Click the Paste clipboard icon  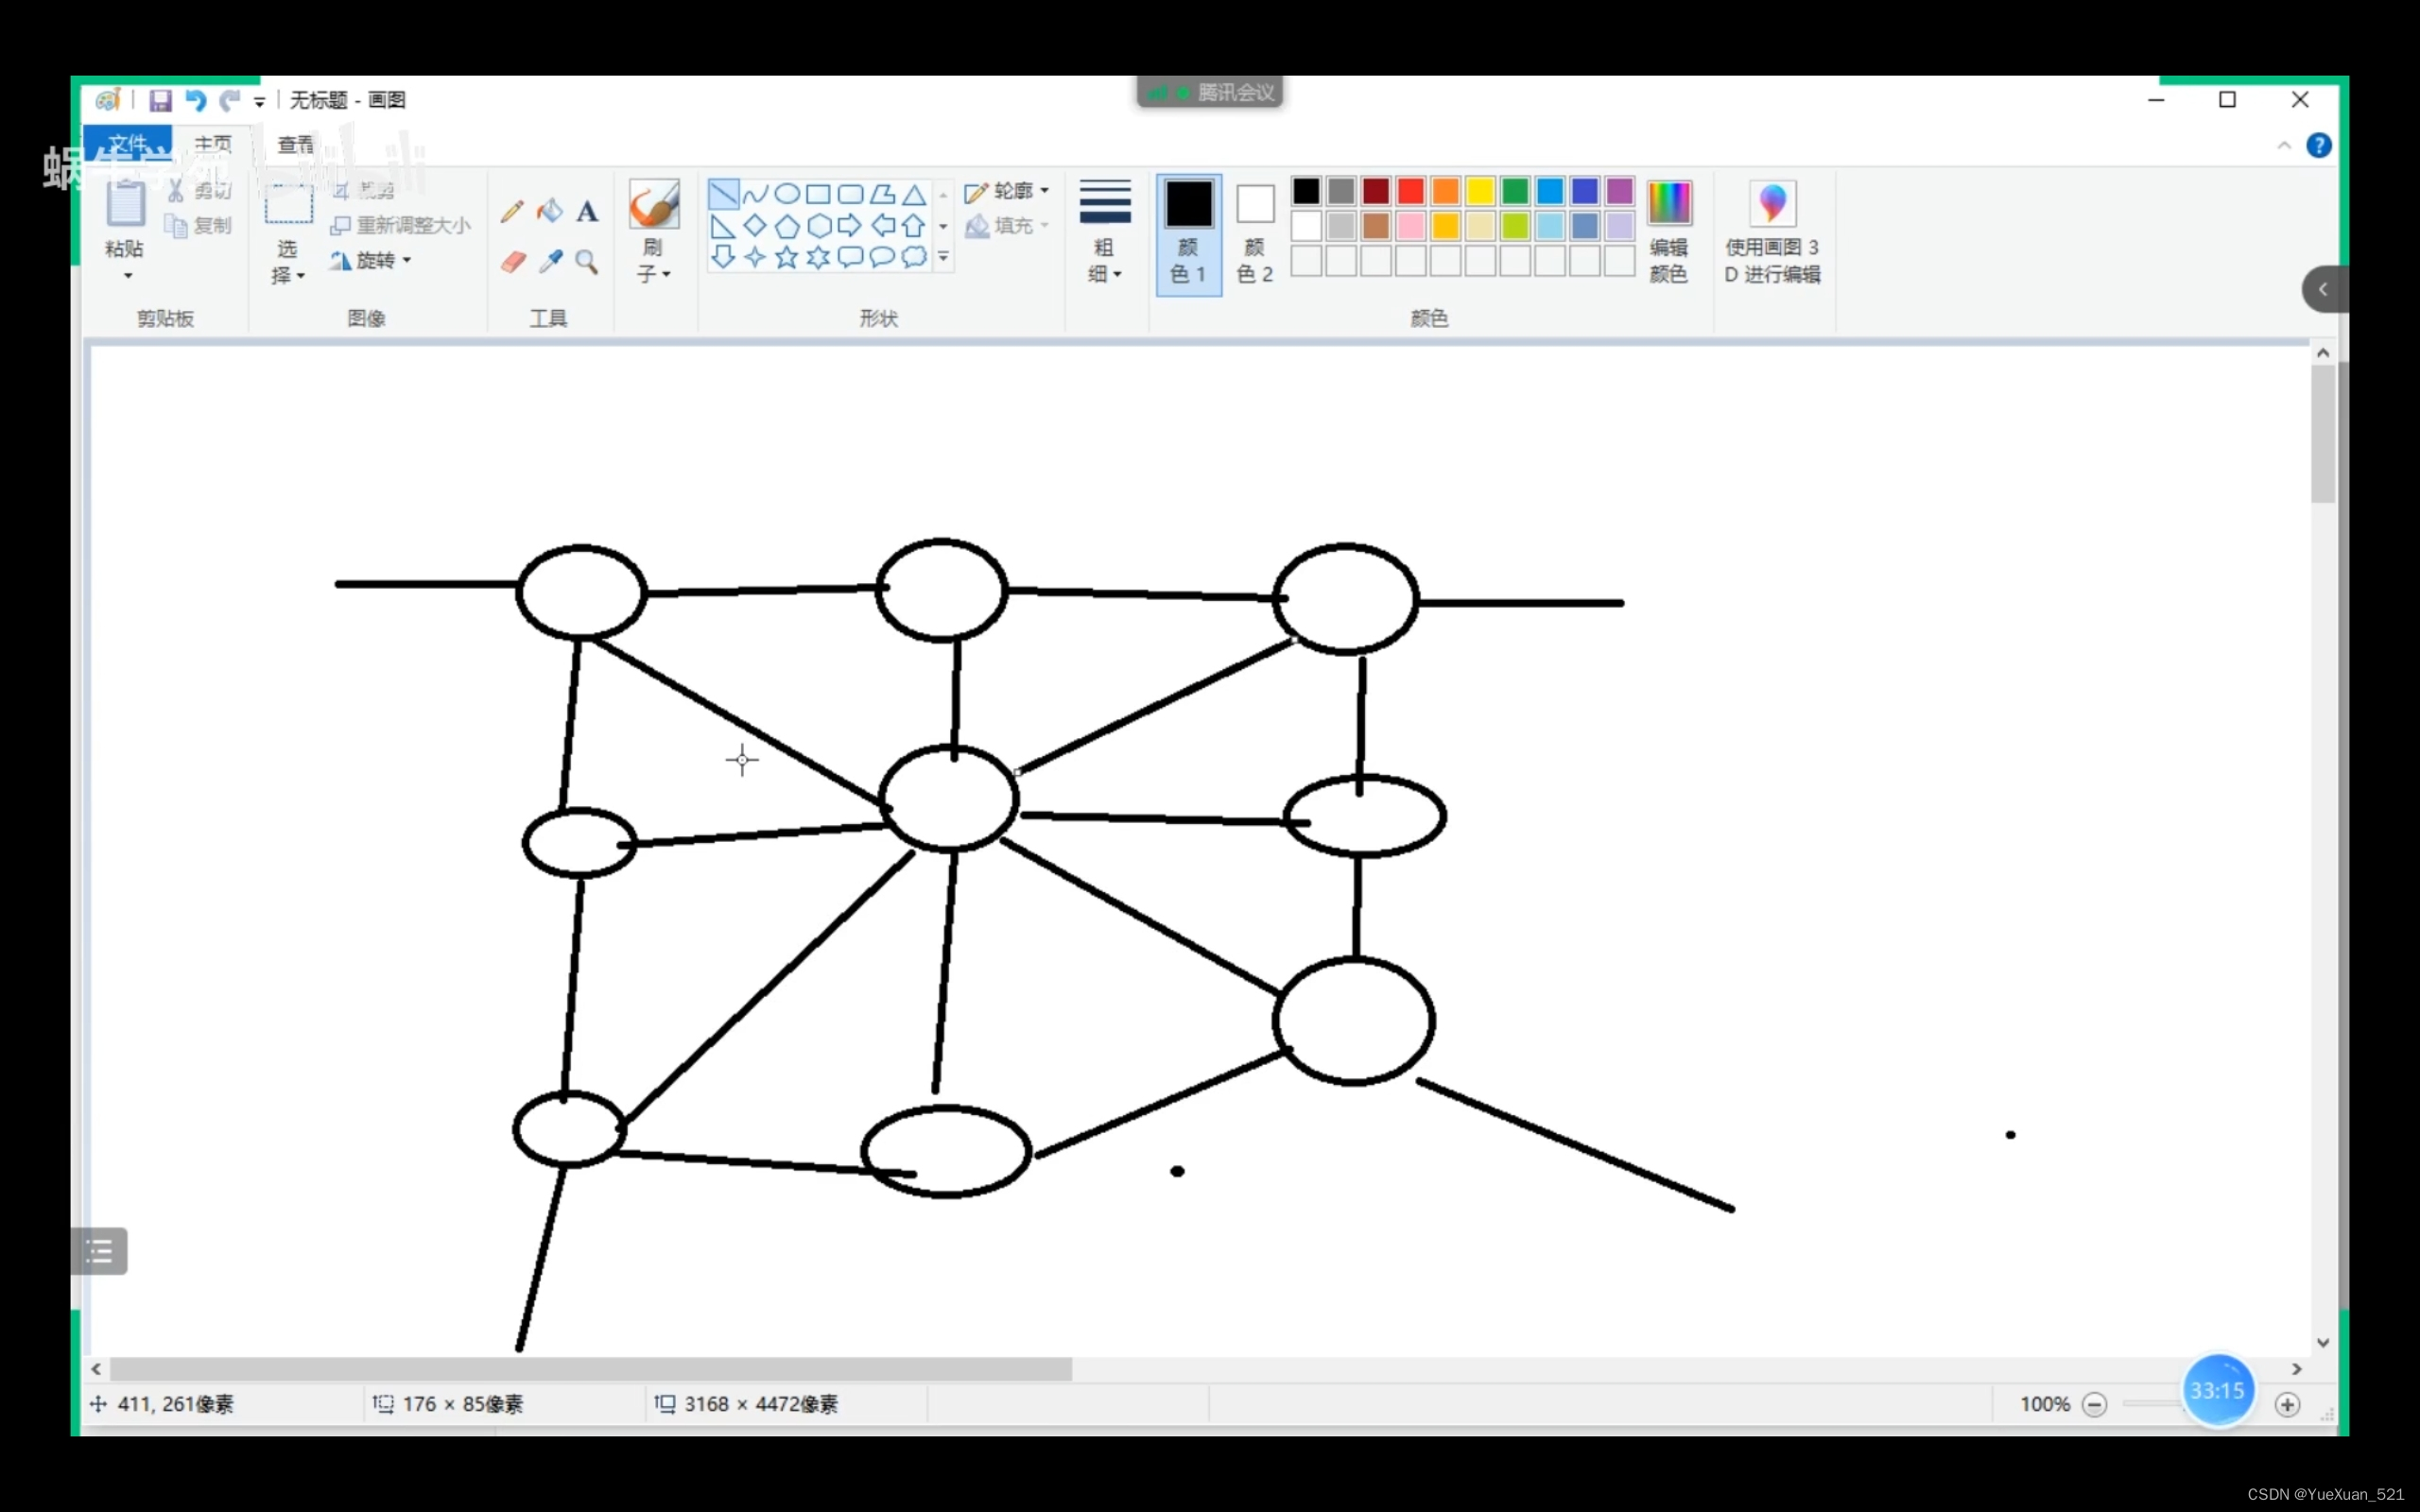[x=126, y=204]
